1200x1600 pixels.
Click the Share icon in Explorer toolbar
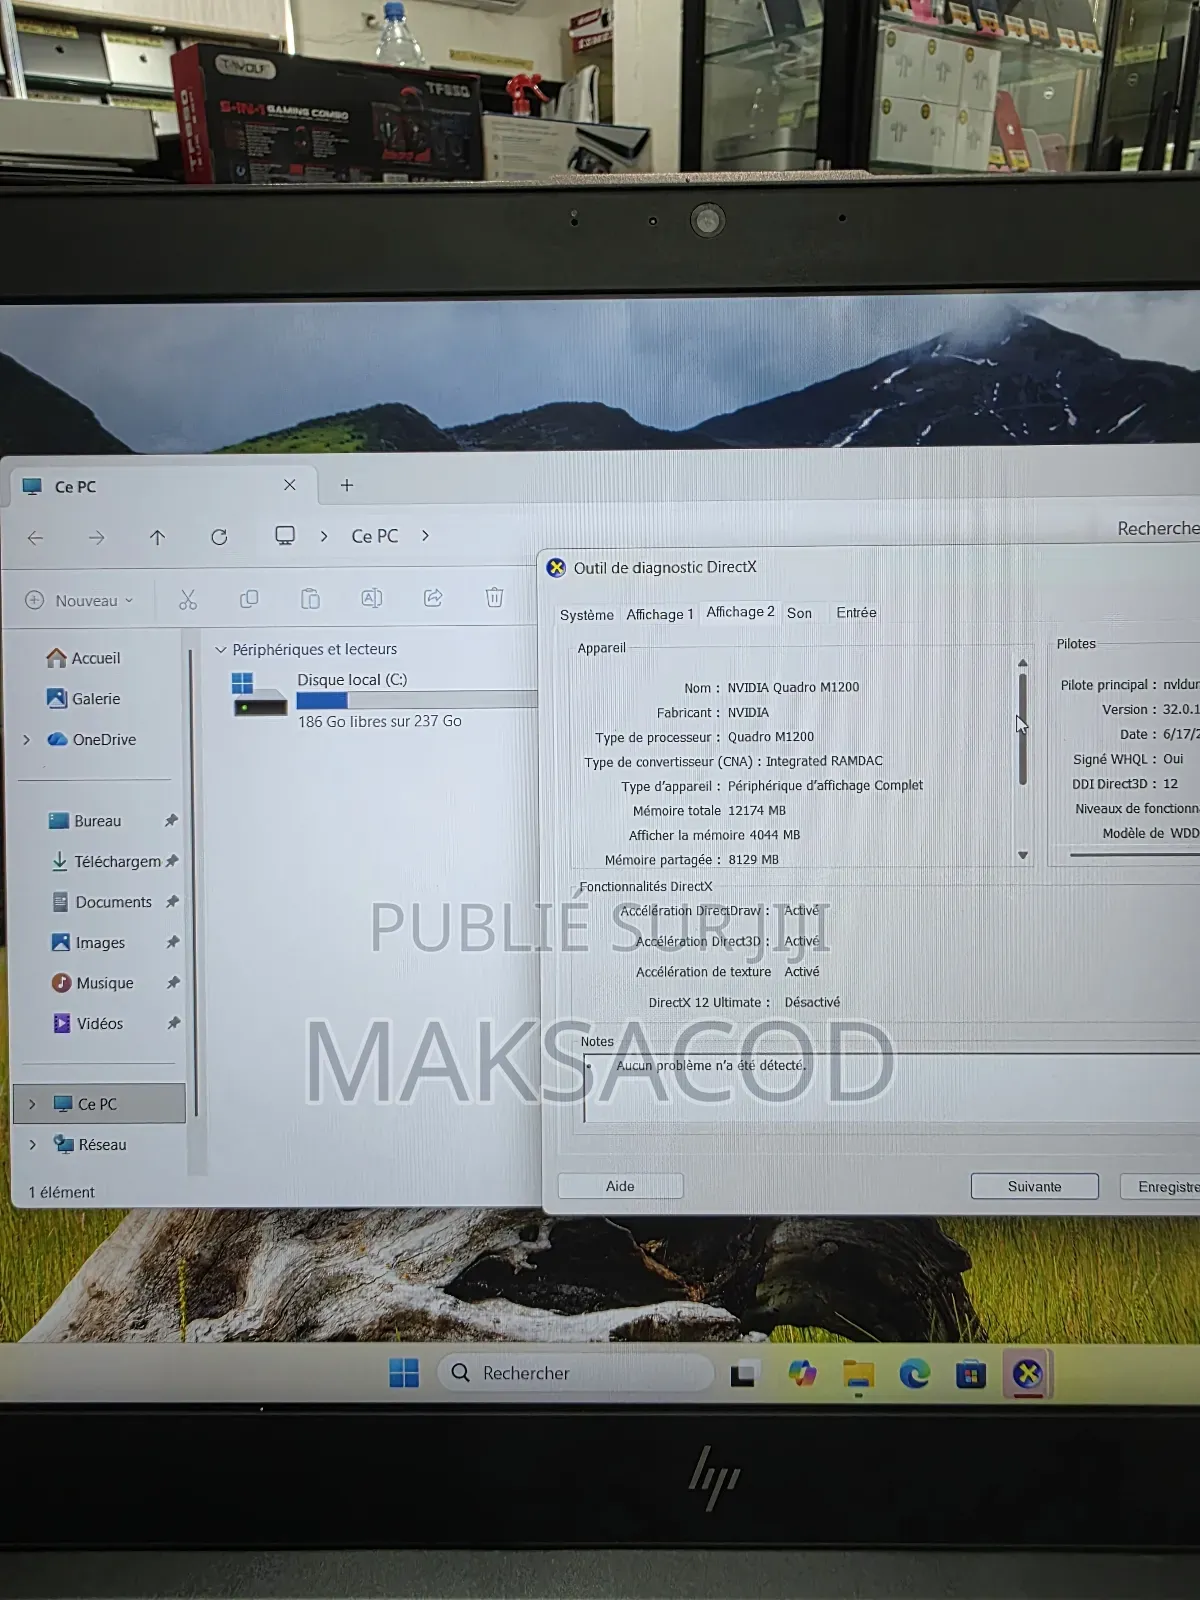coord(433,598)
